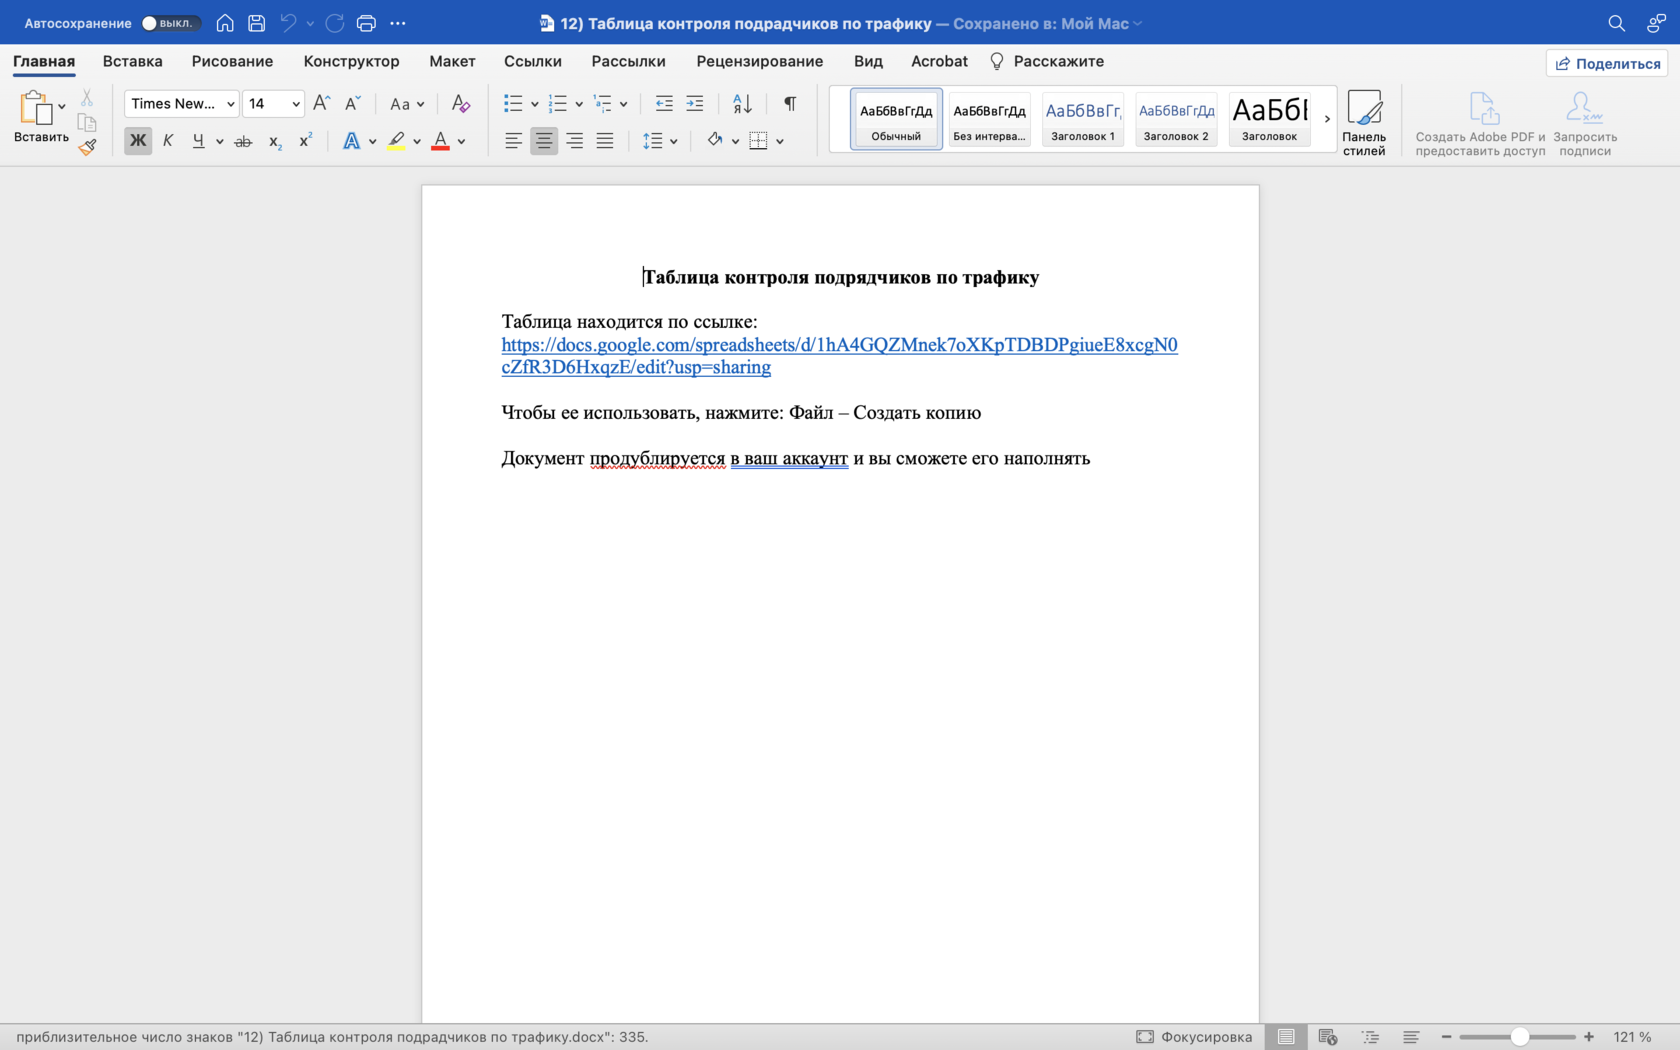Sort text using the A-Z sort icon
Screen dimensions: 1680x1050
(x=742, y=104)
